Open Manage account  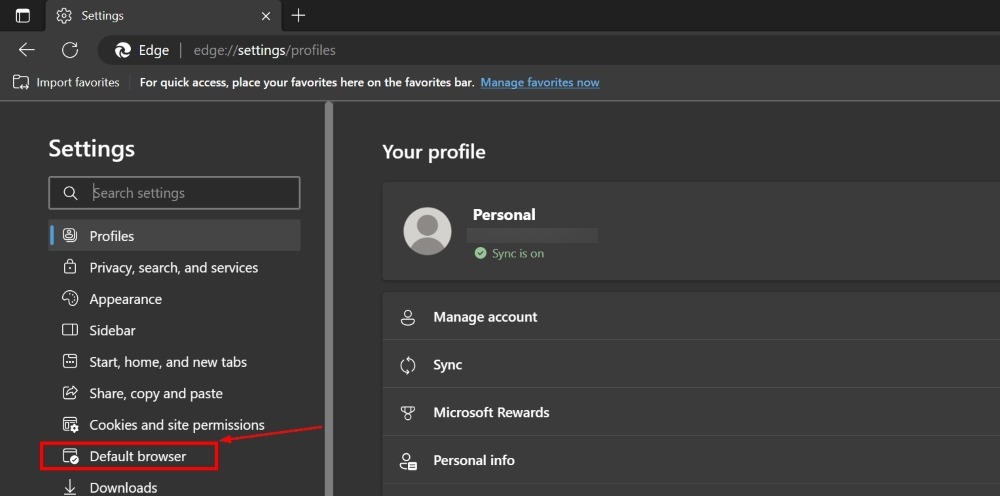pos(691,317)
